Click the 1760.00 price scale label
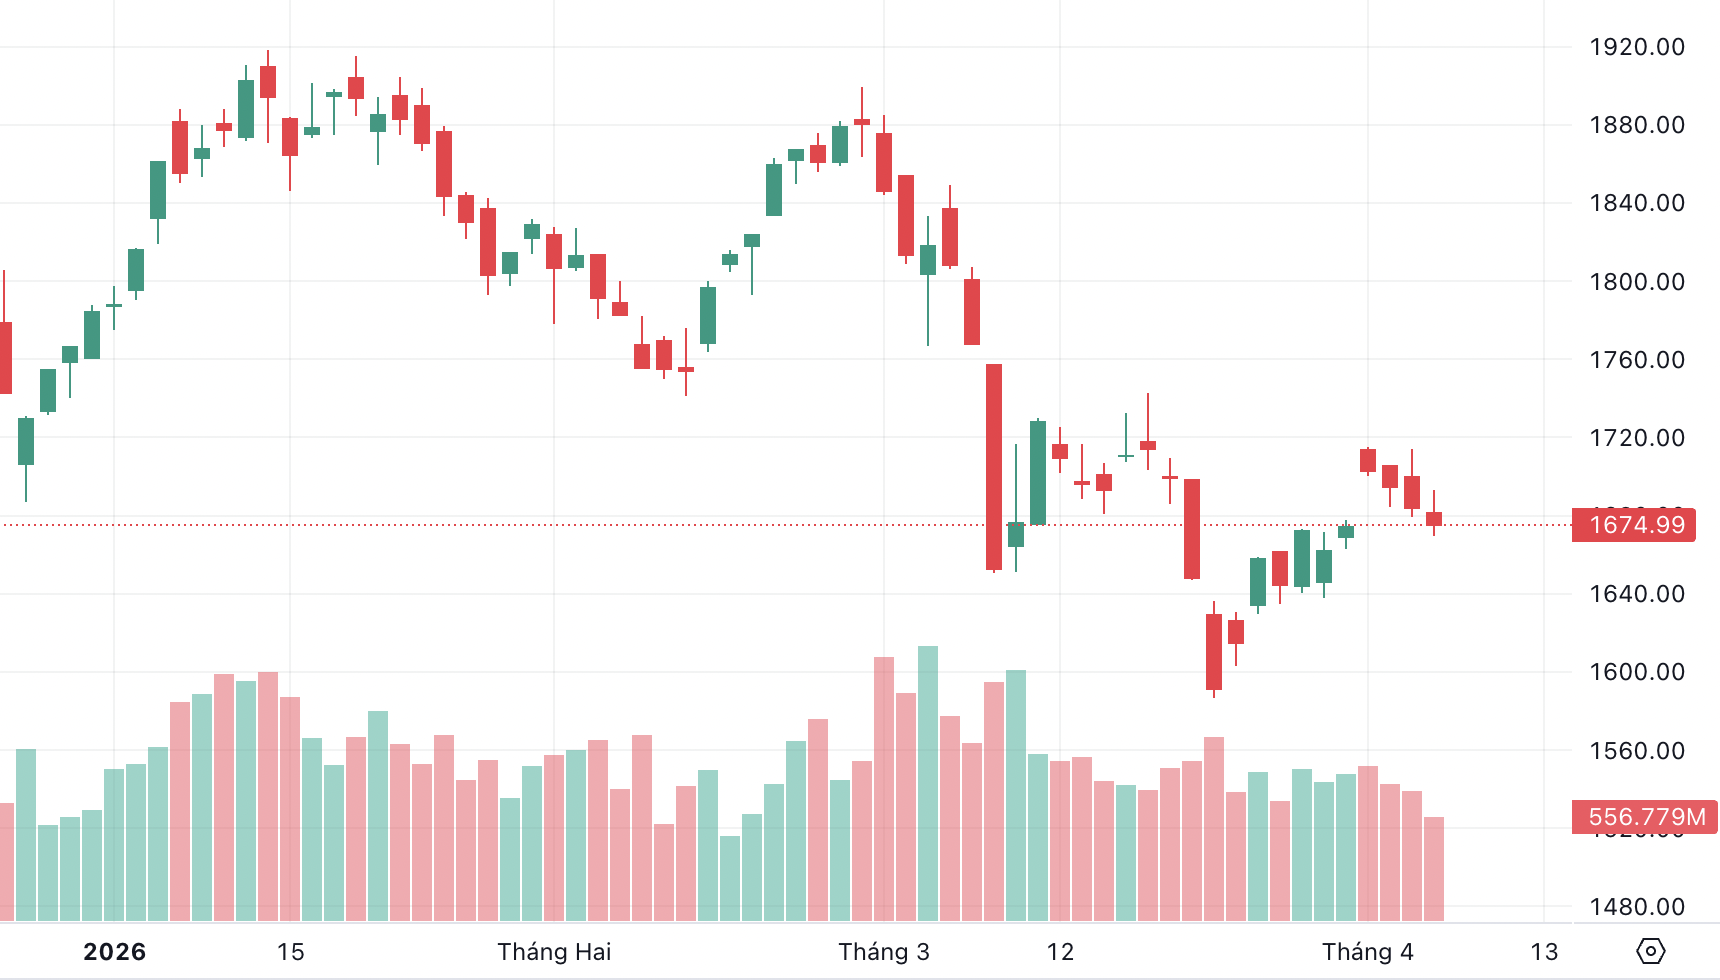Image resolution: width=1720 pixels, height=980 pixels. [x=1637, y=360]
